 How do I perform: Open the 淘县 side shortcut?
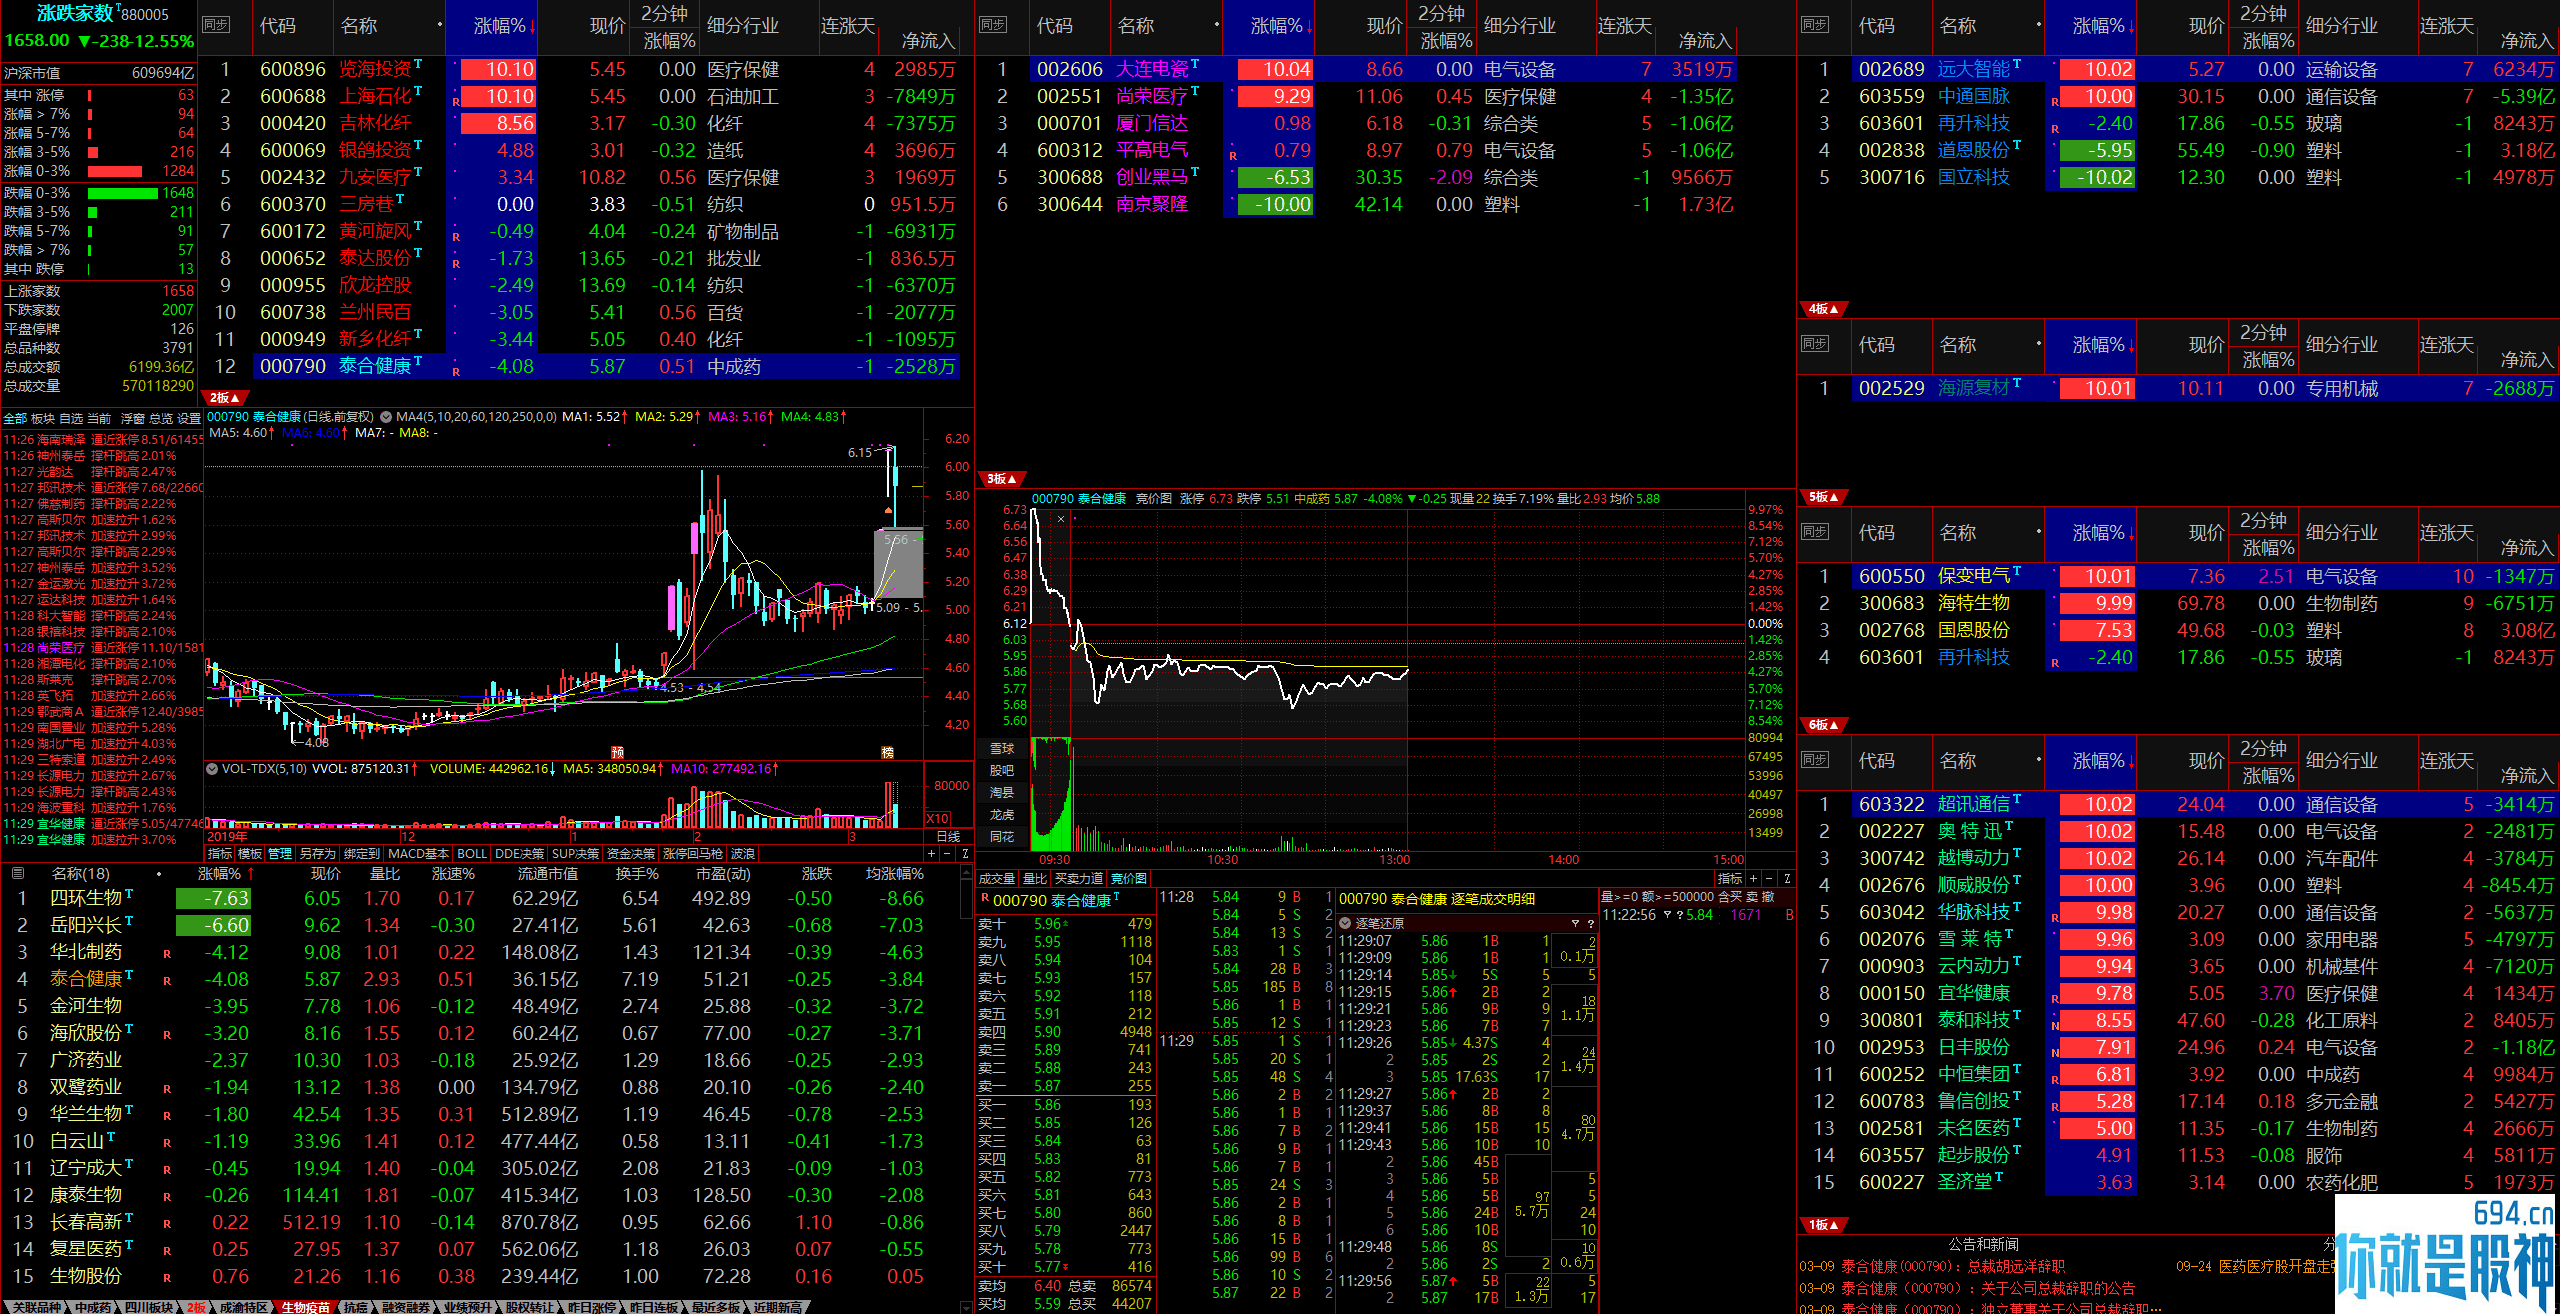click(1001, 792)
